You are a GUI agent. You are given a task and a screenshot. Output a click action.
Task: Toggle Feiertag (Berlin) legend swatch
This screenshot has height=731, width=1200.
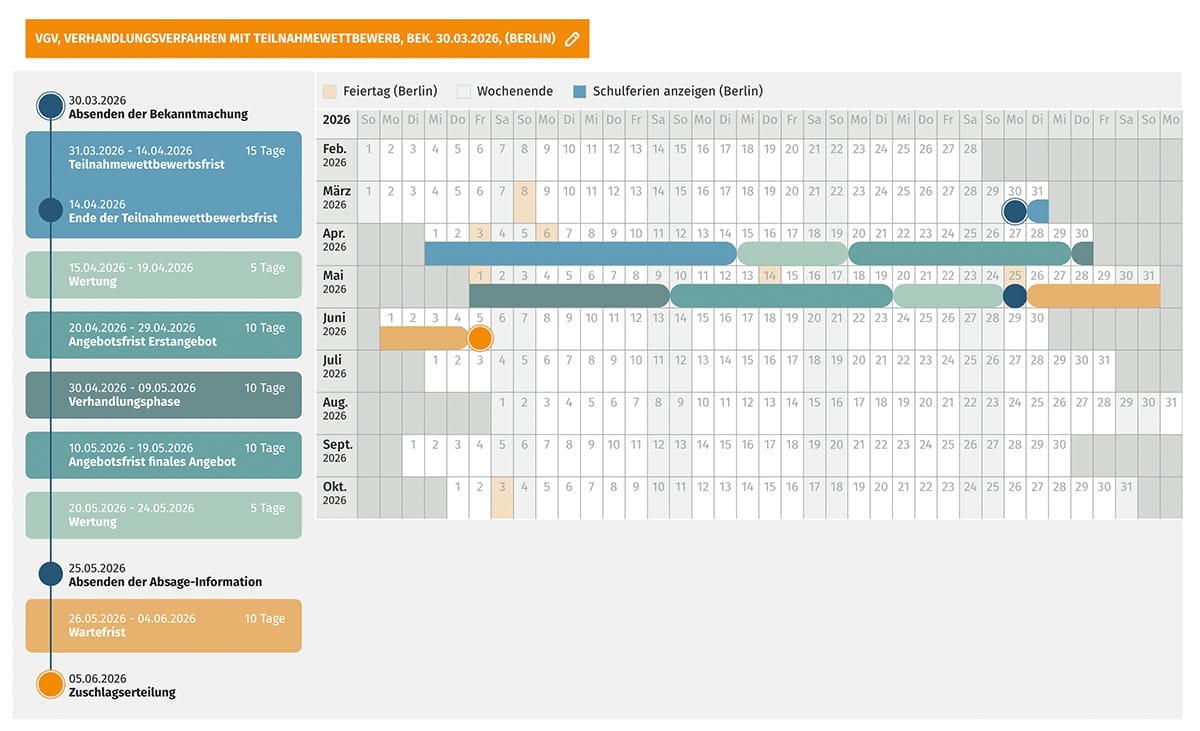pos(331,91)
